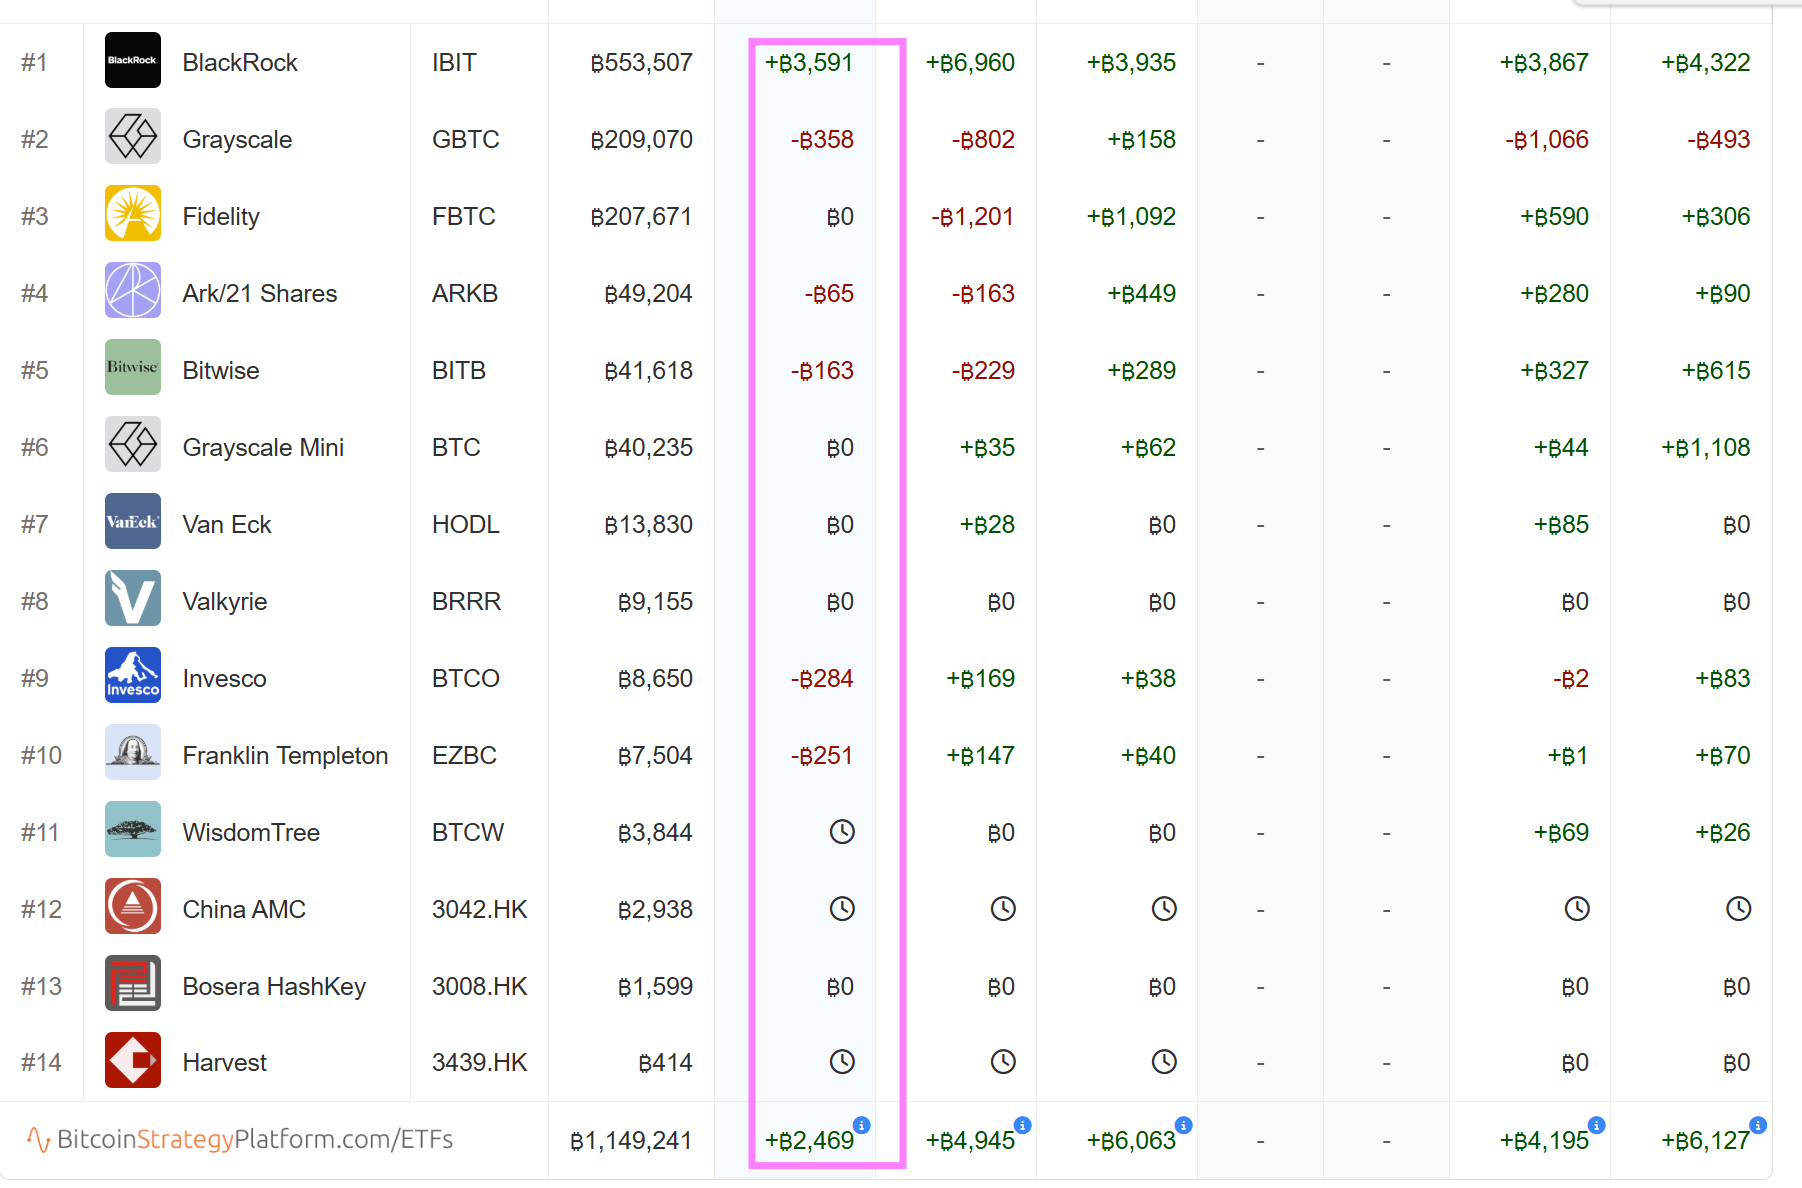Click info icon next to +₿6,063 total

pos(1183,1125)
